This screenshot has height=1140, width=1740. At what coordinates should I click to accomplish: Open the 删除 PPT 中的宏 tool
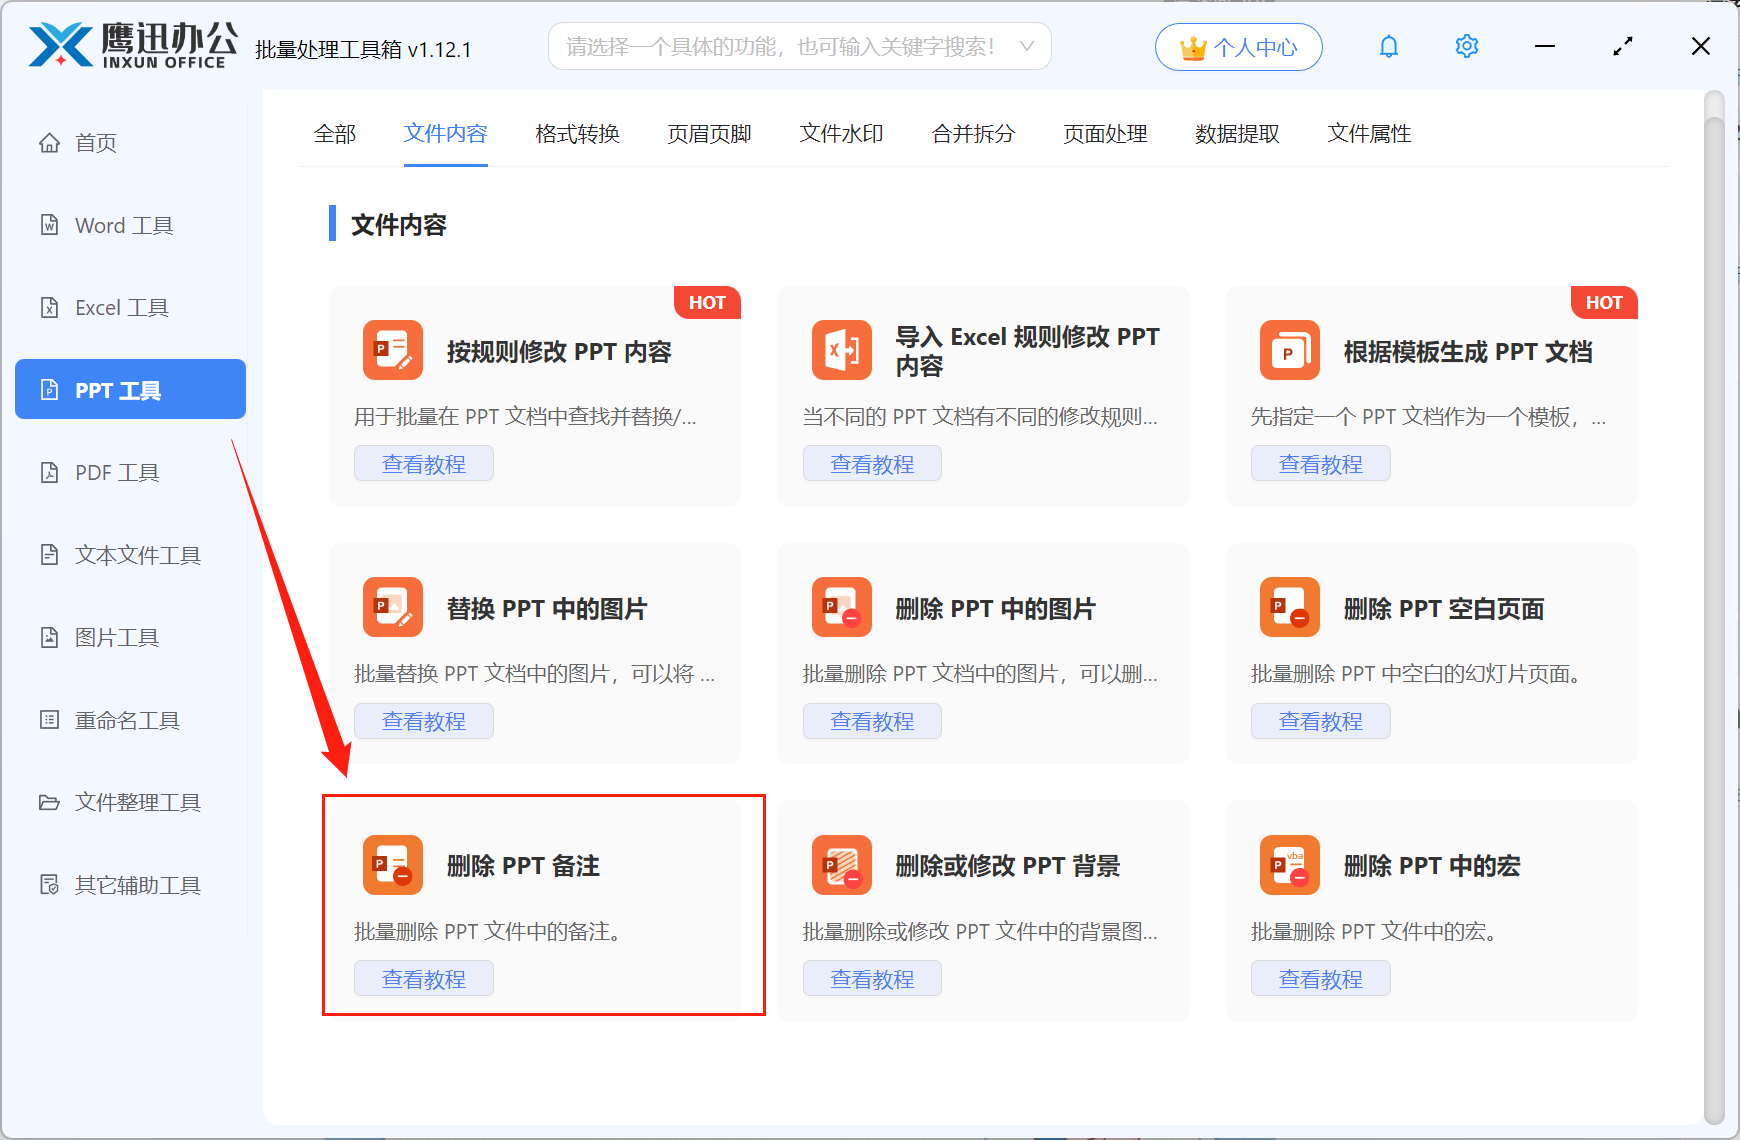[1432, 866]
